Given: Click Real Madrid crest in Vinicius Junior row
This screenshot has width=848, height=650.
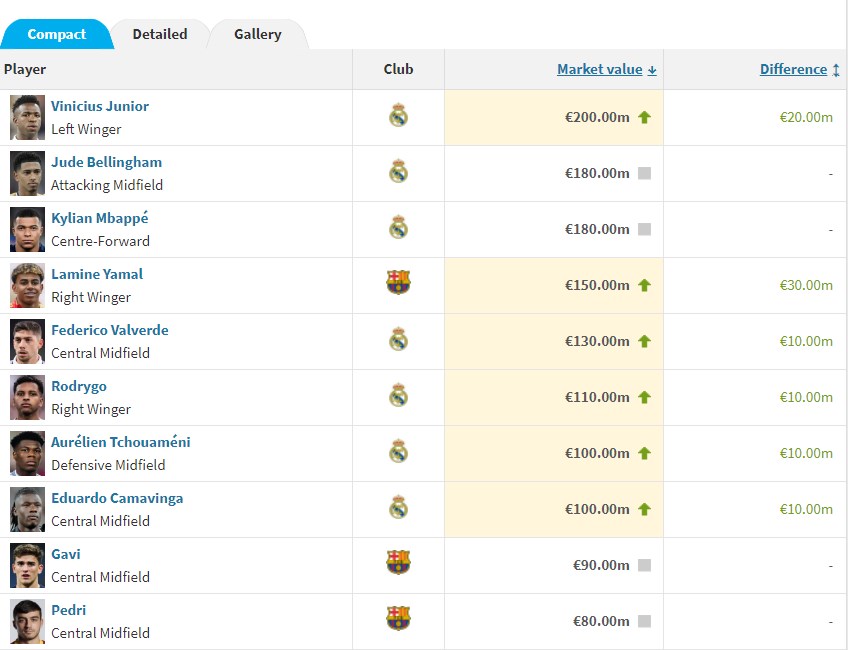Looking at the screenshot, I should 398,115.
